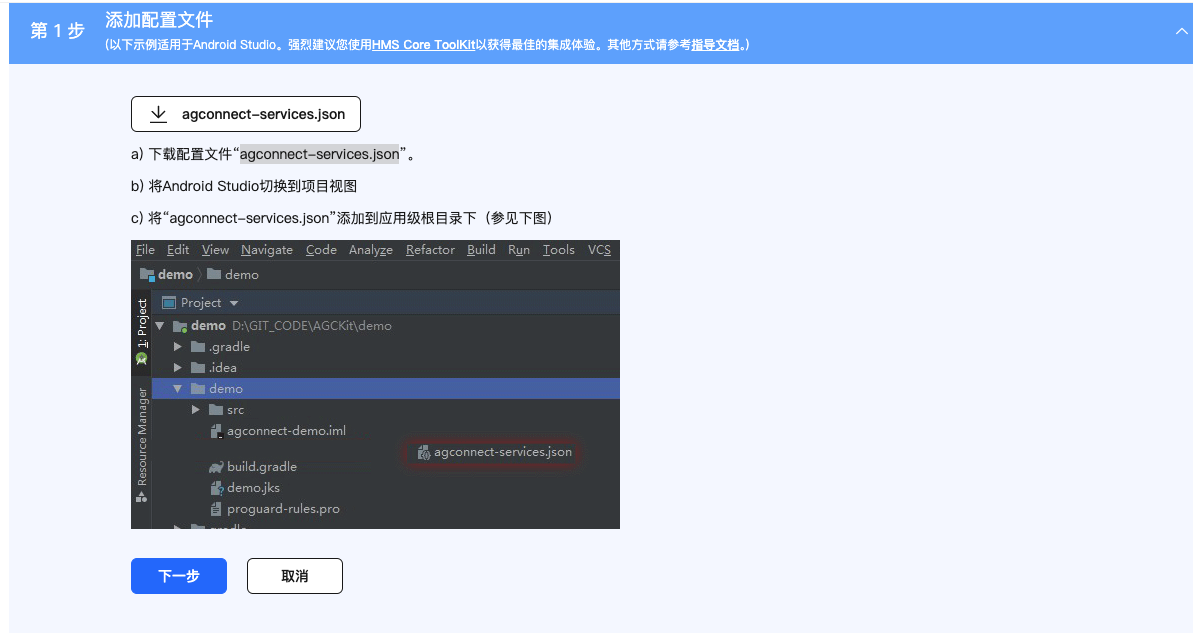
Task: Select the proguard-rules.pro file icon
Action: (216, 509)
